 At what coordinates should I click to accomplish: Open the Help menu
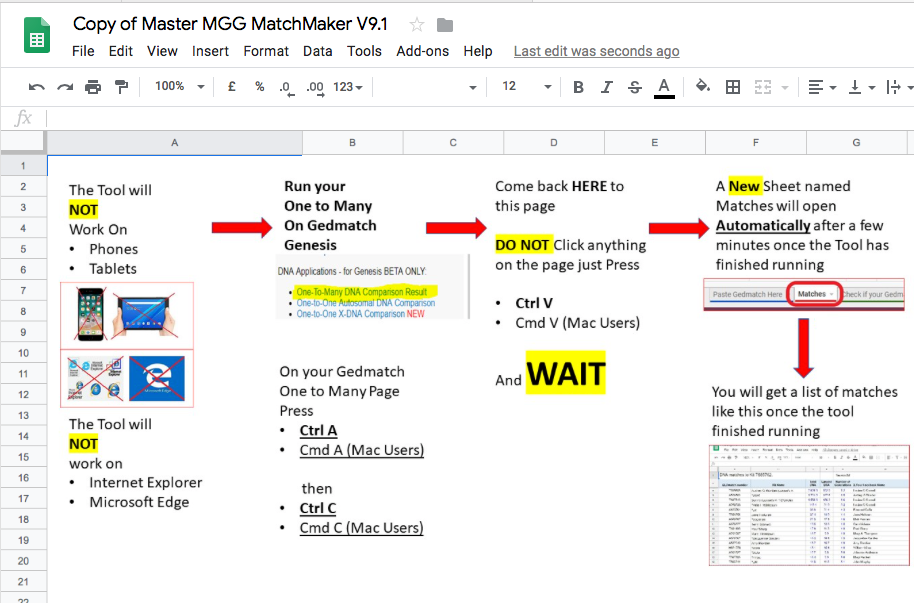[478, 51]
